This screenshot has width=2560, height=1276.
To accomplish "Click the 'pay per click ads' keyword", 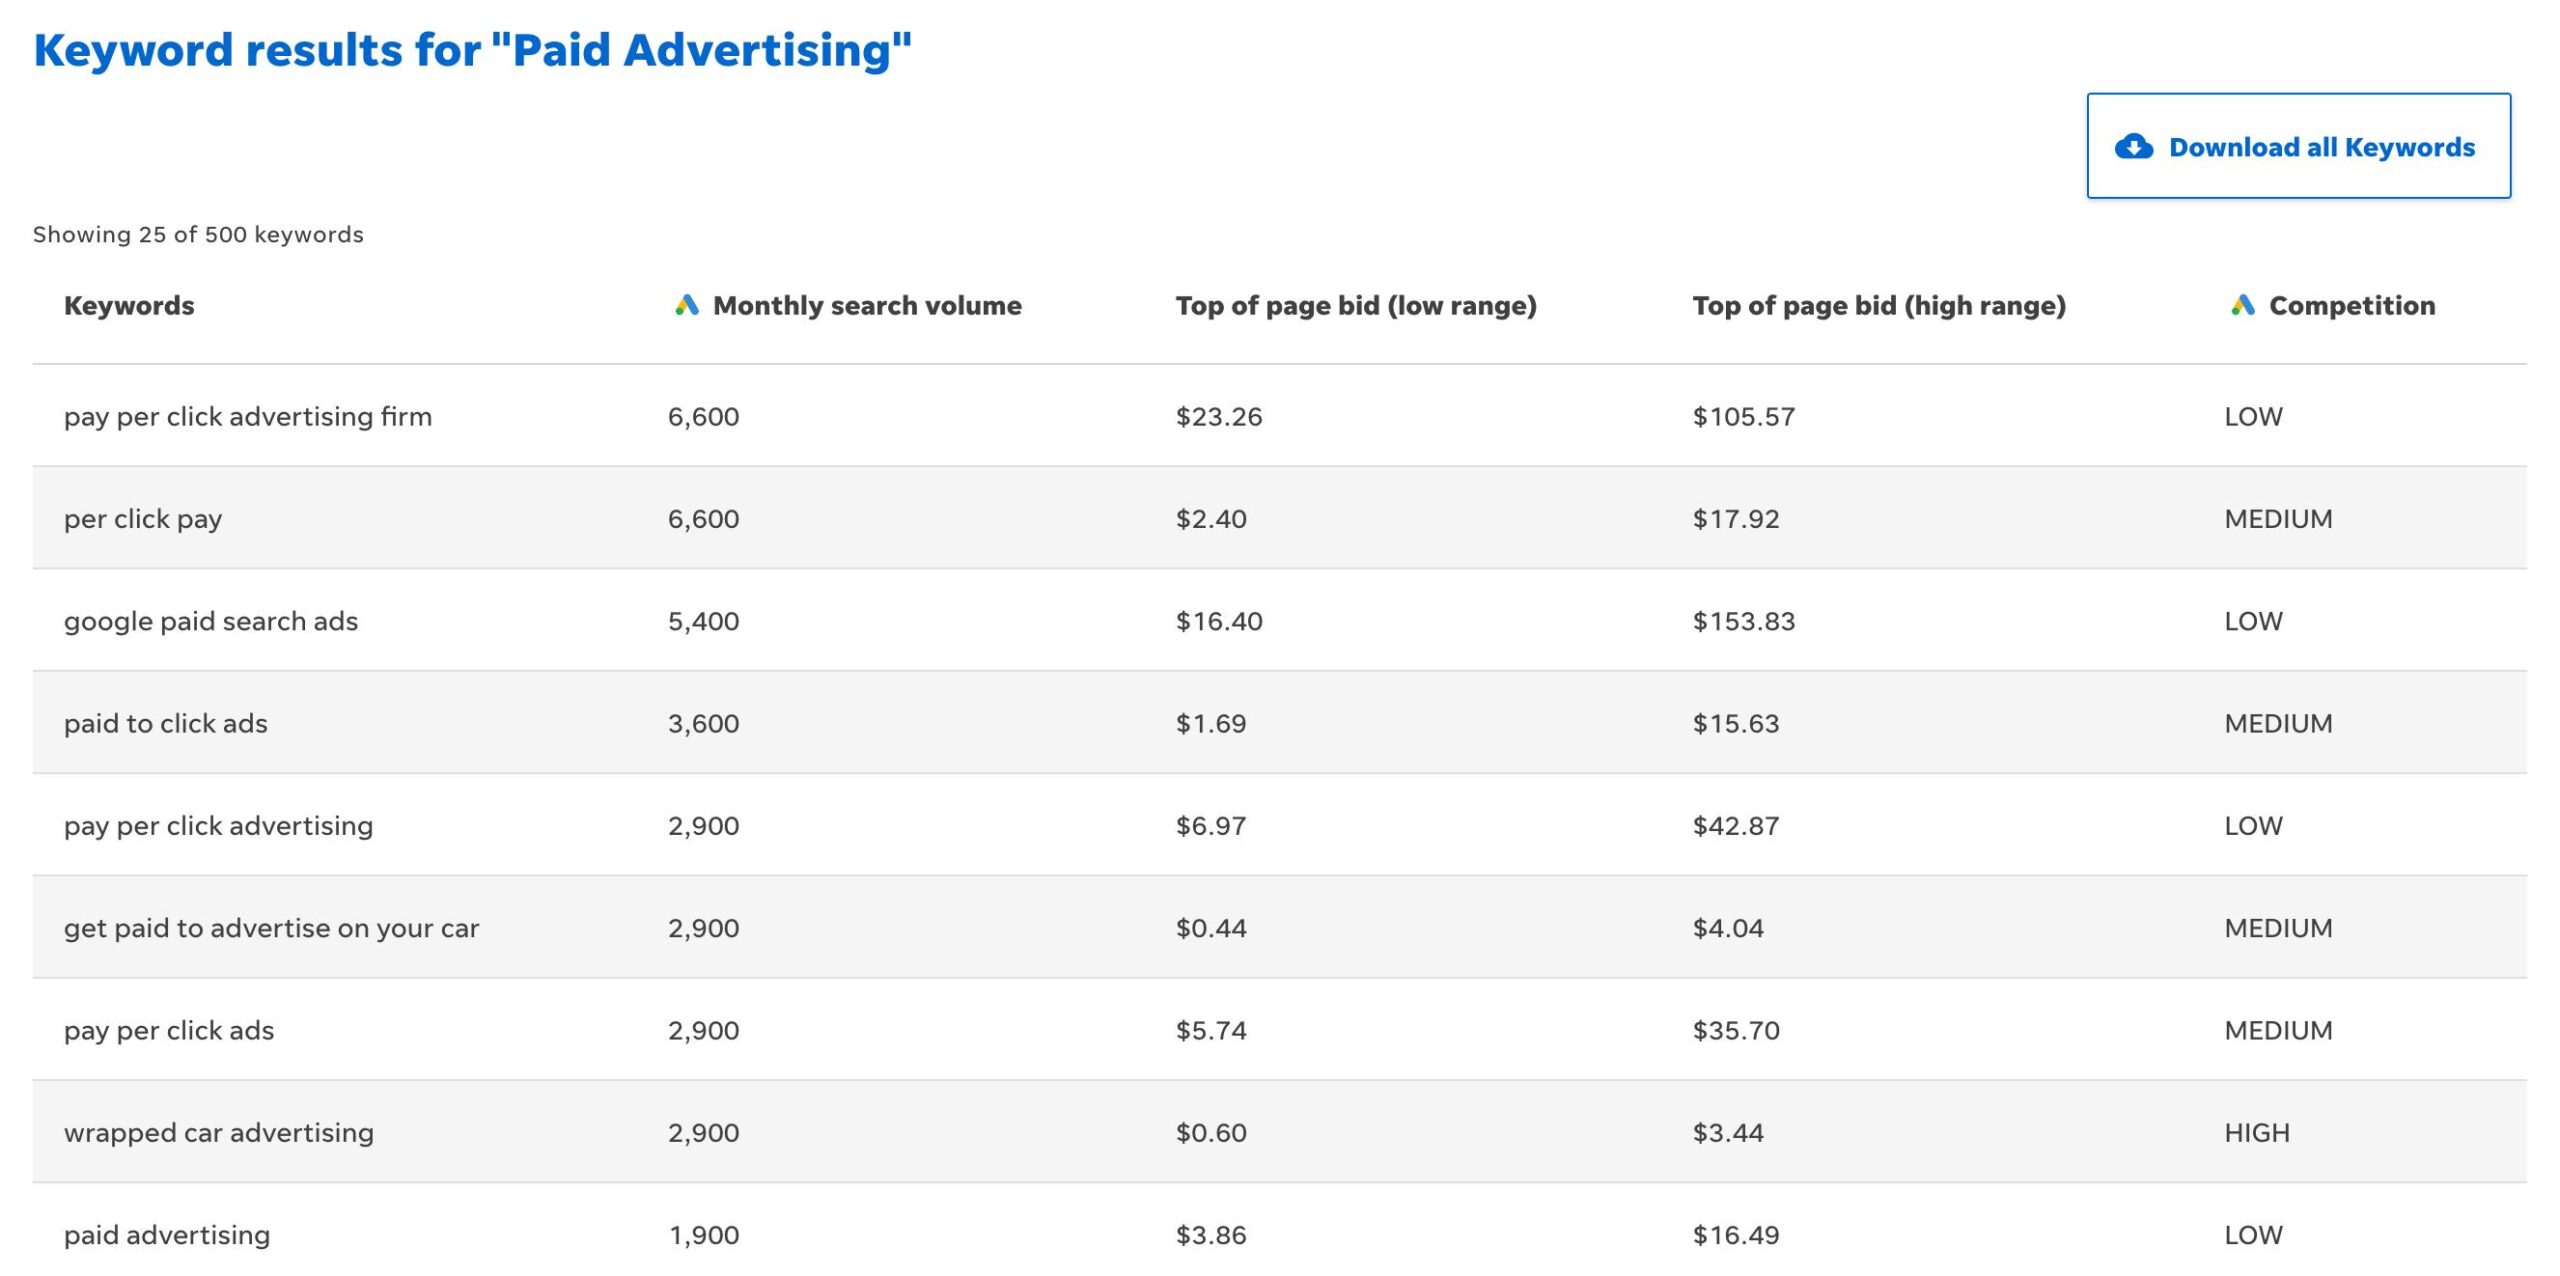I will (x=168, y=1030).
